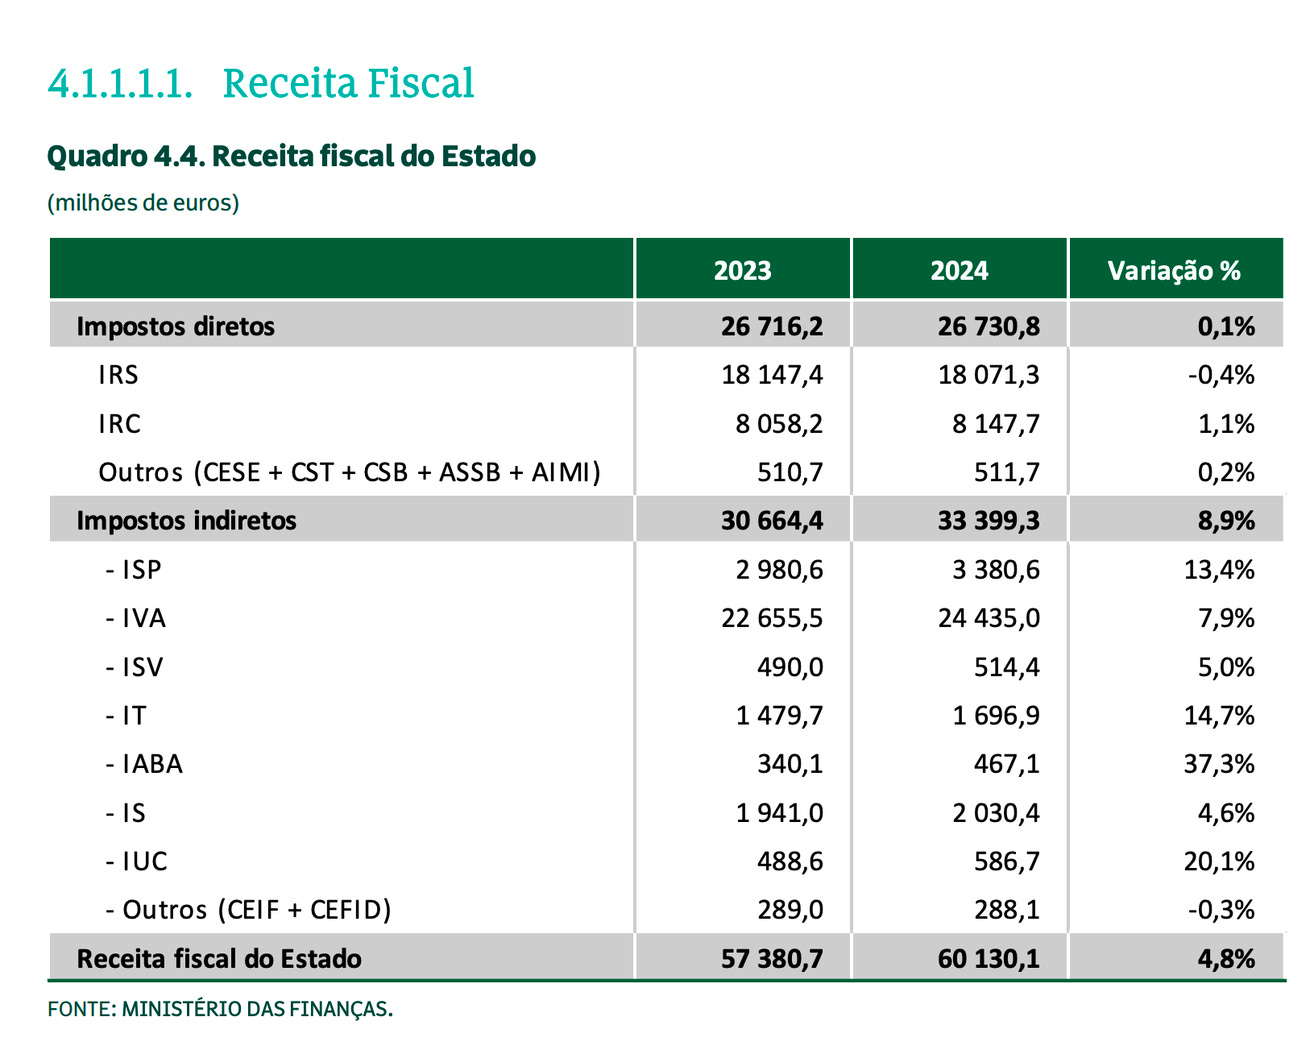The height and width of the screenshot is (1043, 1310).
Task: Click the value '26 716,2'
Action: pos(772,327)
